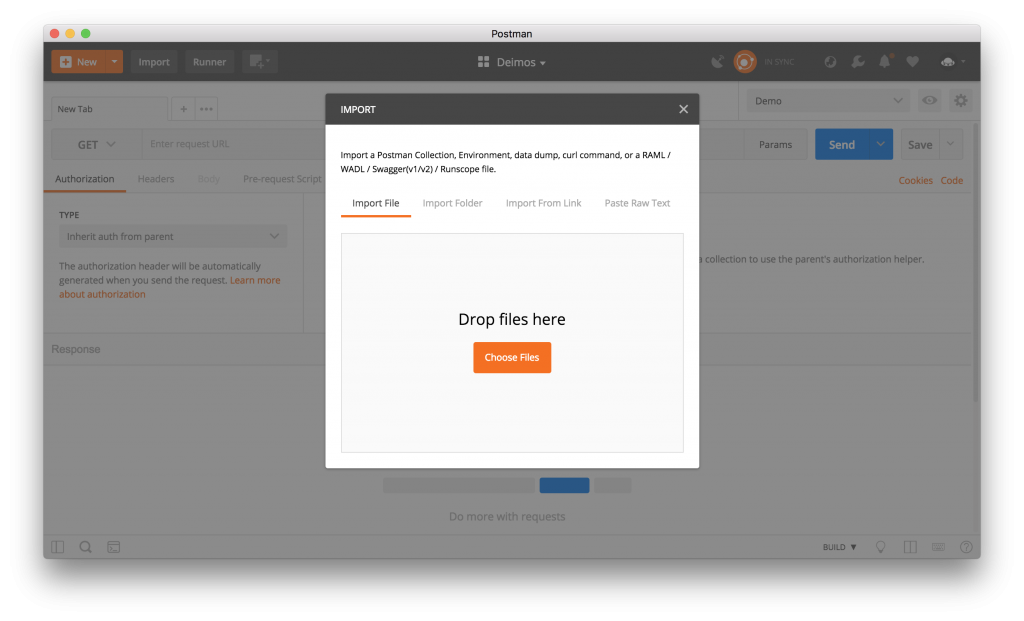
Task: Switch to the Paste Raw Text tab
Action: click(x=637, y=203)
